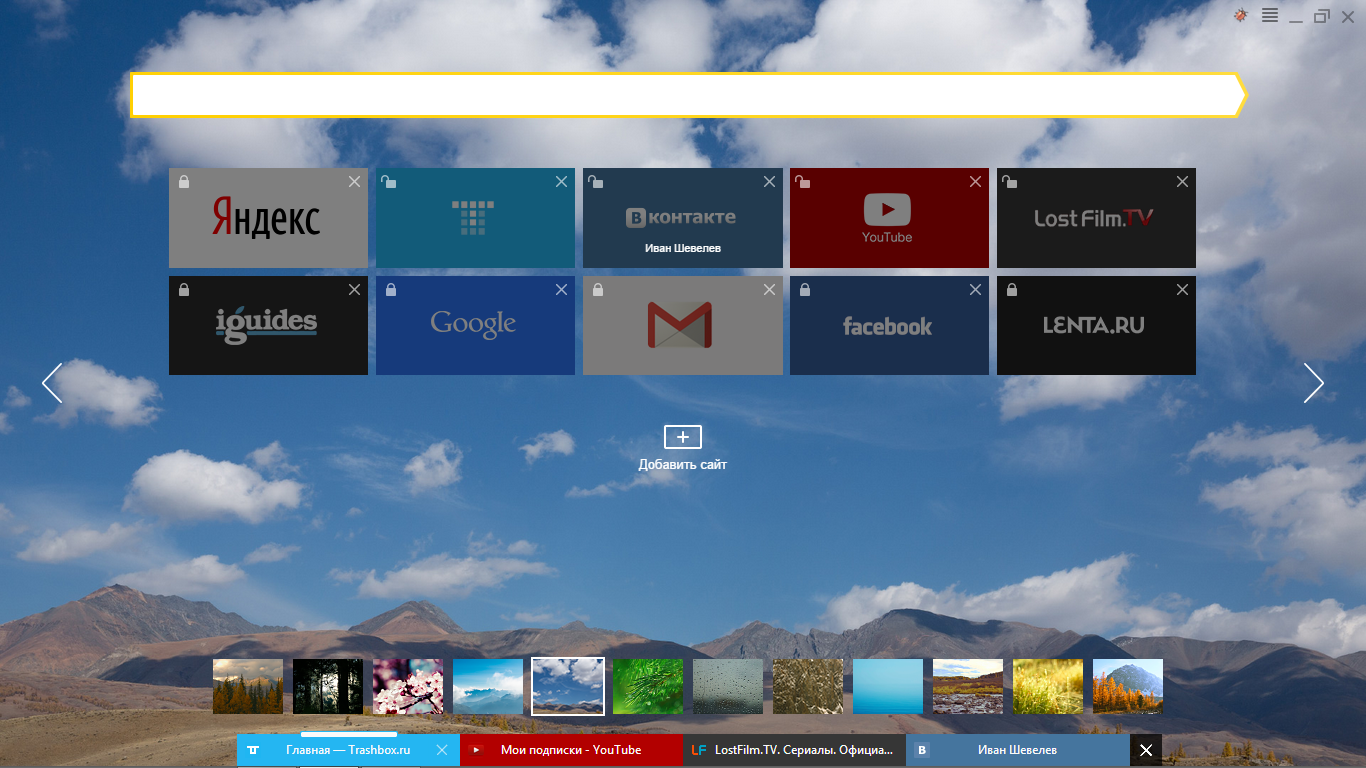Pin the YouTube tile with its lock
Screen dimensions: 1366x768
point(804,182)
